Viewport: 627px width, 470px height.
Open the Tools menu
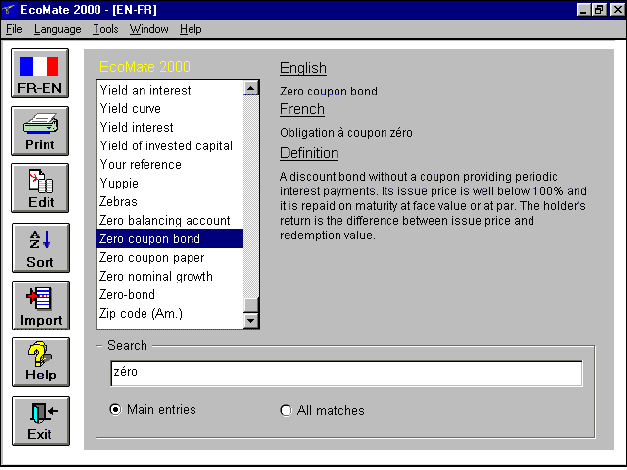coord(106,29)
